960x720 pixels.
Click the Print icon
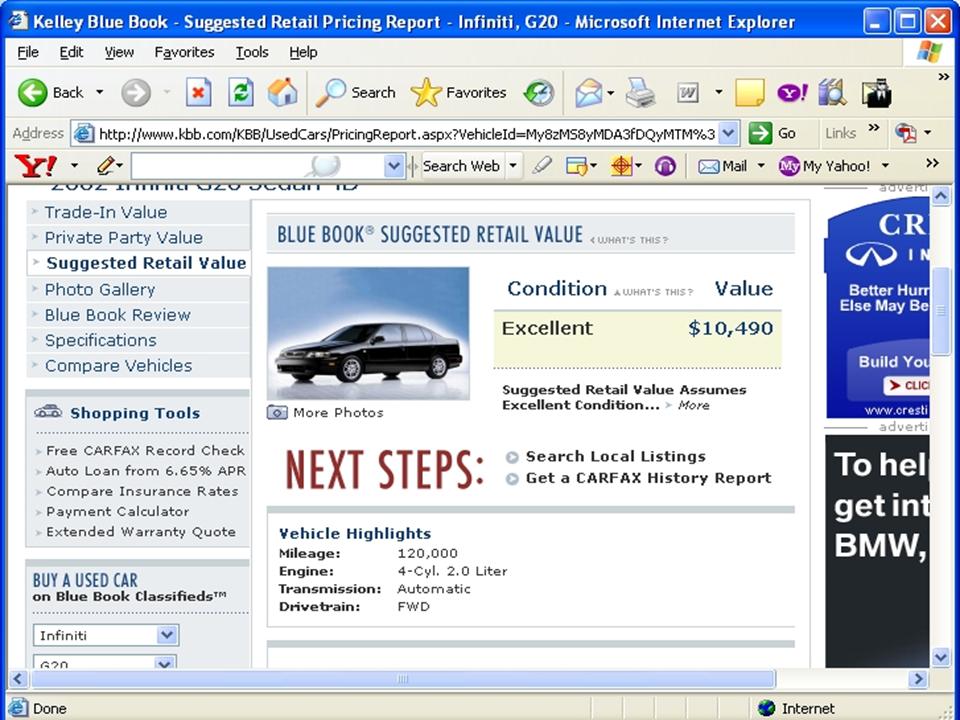tap(640, 93)
